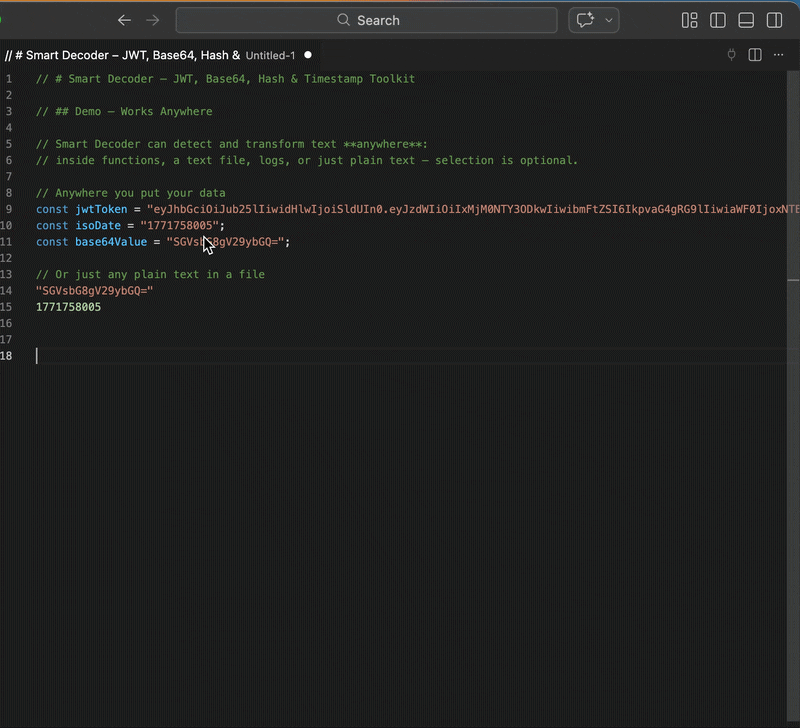800x728 pixels.
Task: Click the isoDate variable name
Action: (98, 225)
